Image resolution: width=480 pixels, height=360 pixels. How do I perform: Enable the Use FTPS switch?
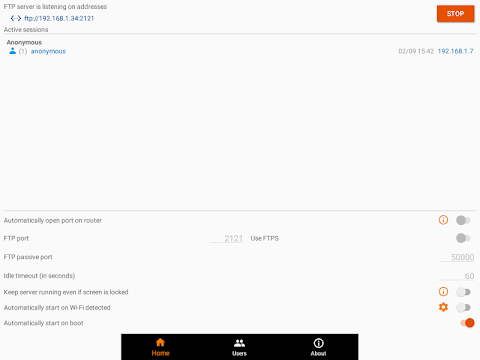click(463, 238)
